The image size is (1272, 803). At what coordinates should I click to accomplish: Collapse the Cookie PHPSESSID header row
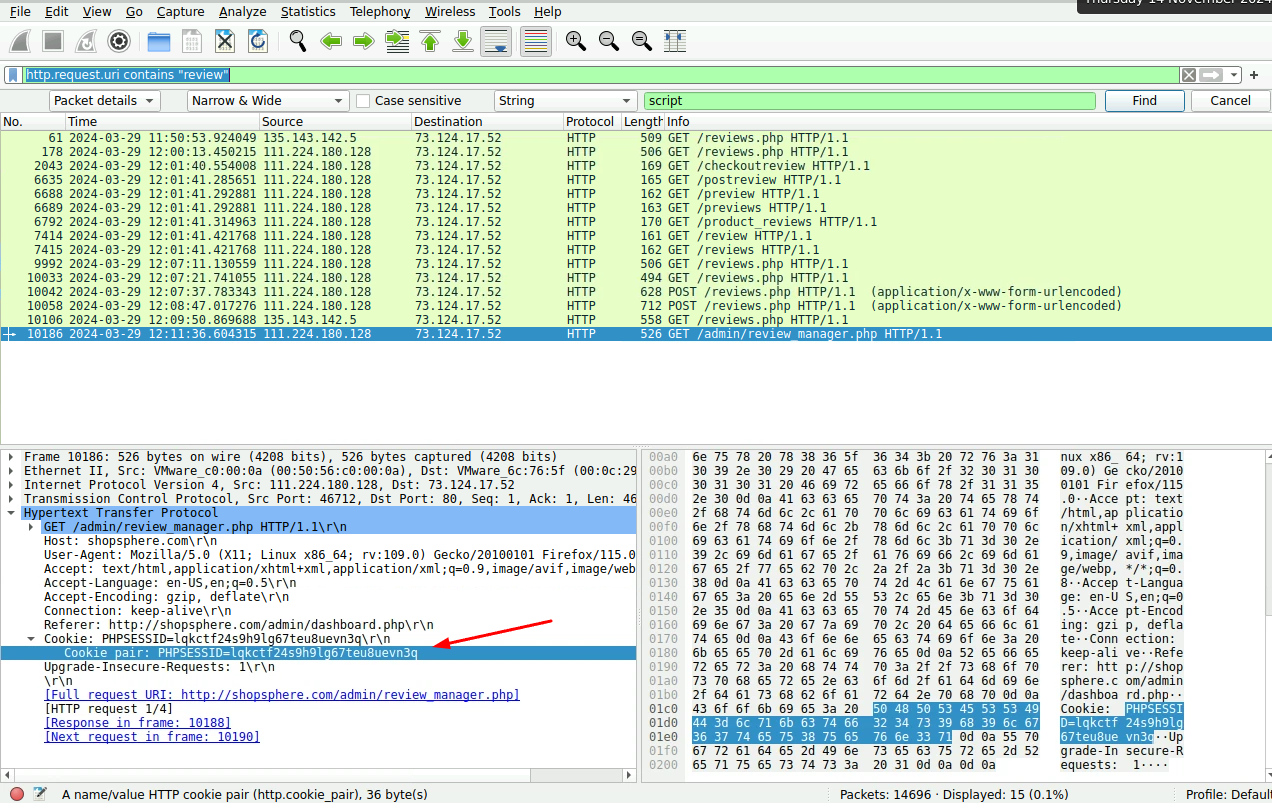pyautogui.click(x=31, y=639)
